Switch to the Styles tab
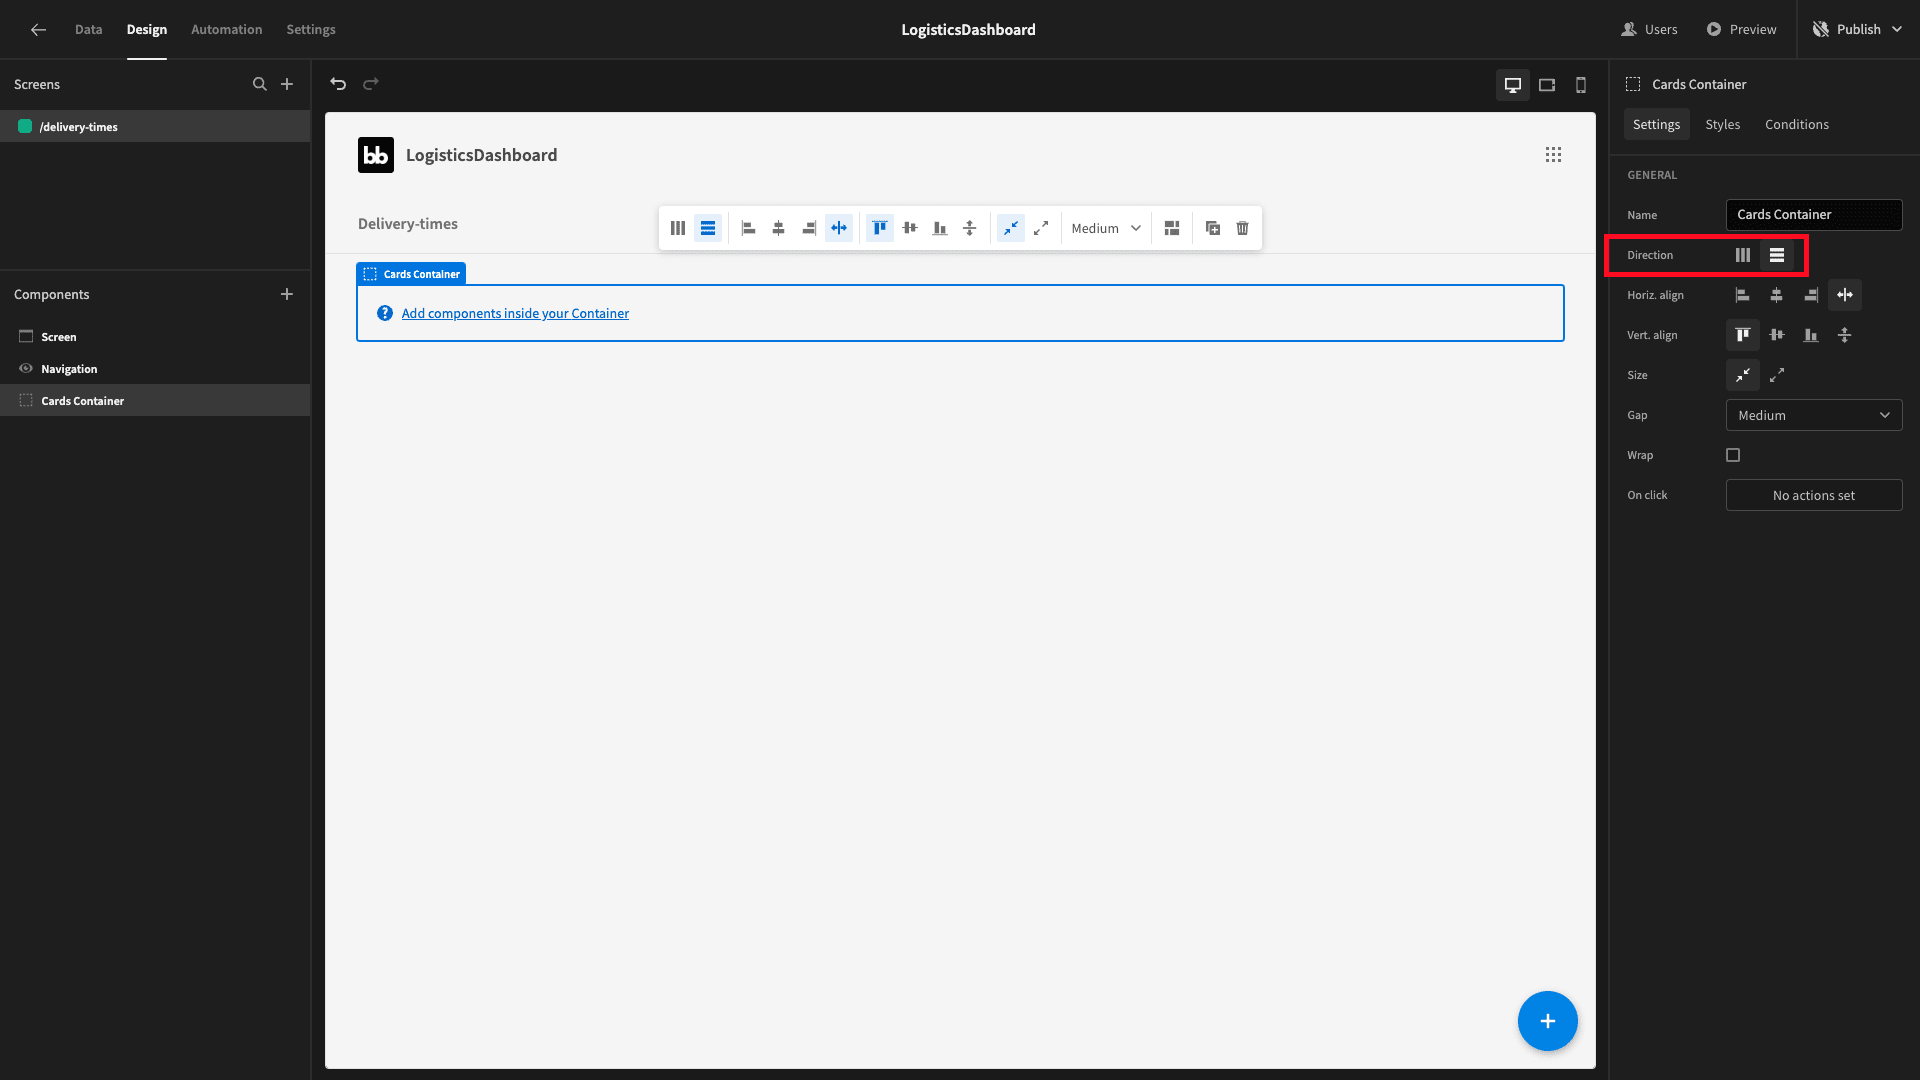The height and width of the screenshot is (1080, 1920). 1723,124
